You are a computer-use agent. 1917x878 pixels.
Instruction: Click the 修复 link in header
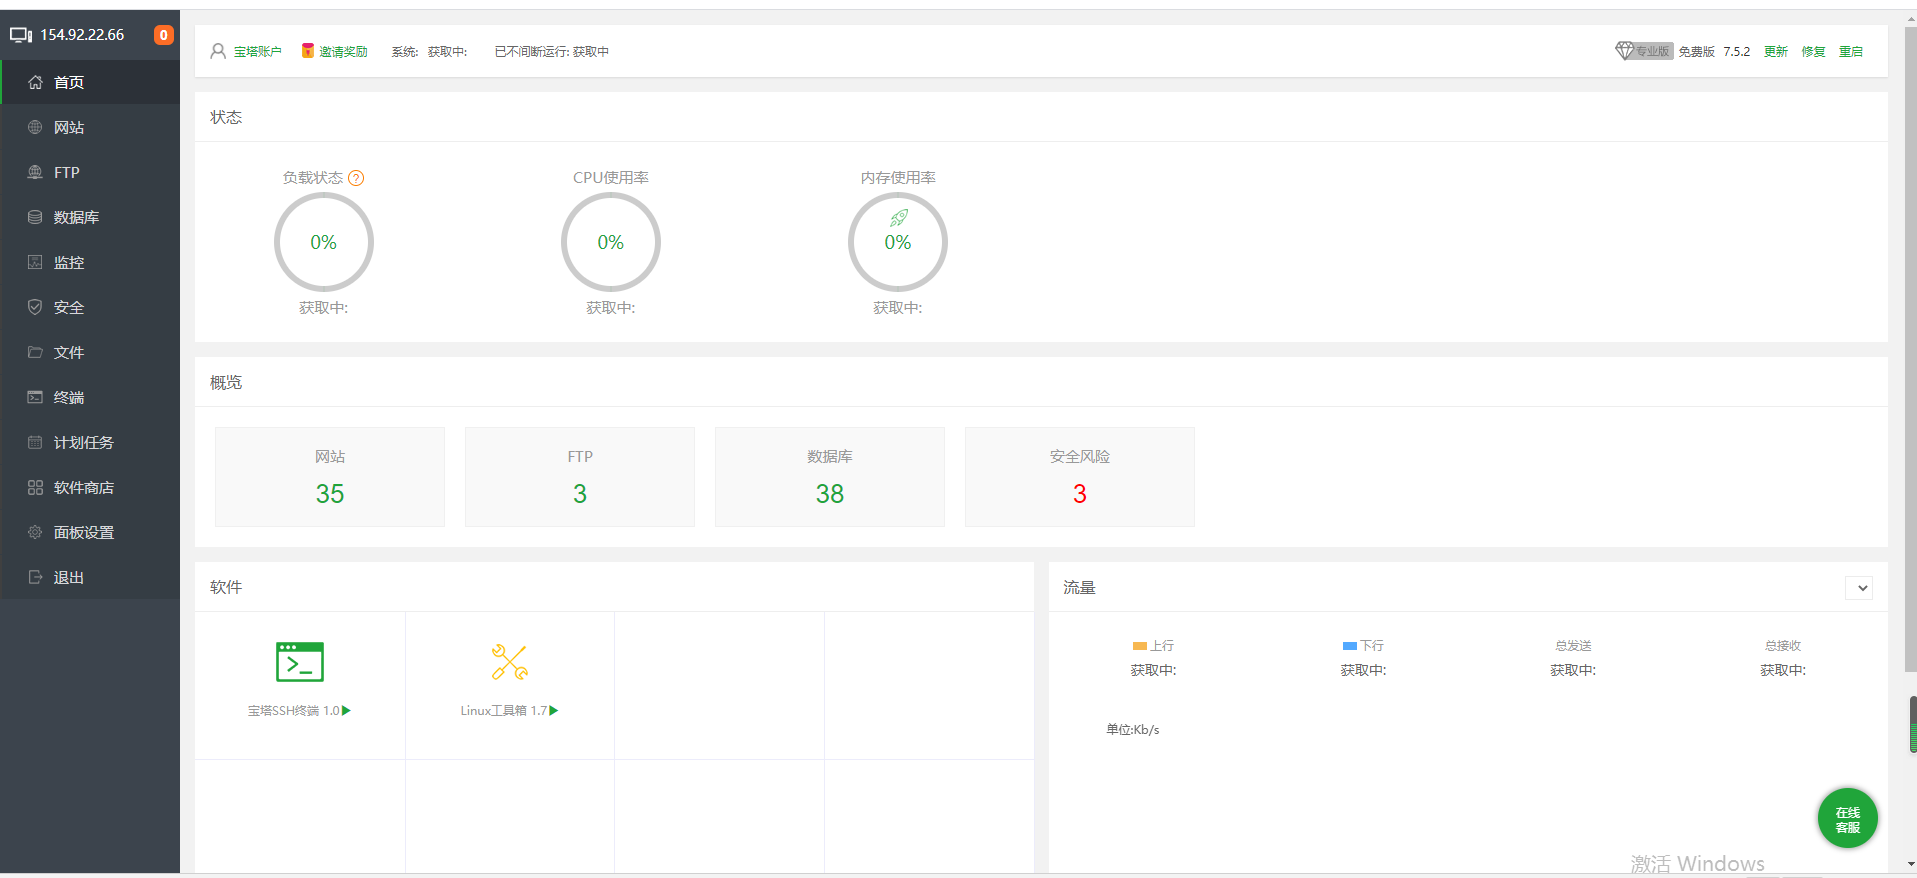(x=1813, y=51)
